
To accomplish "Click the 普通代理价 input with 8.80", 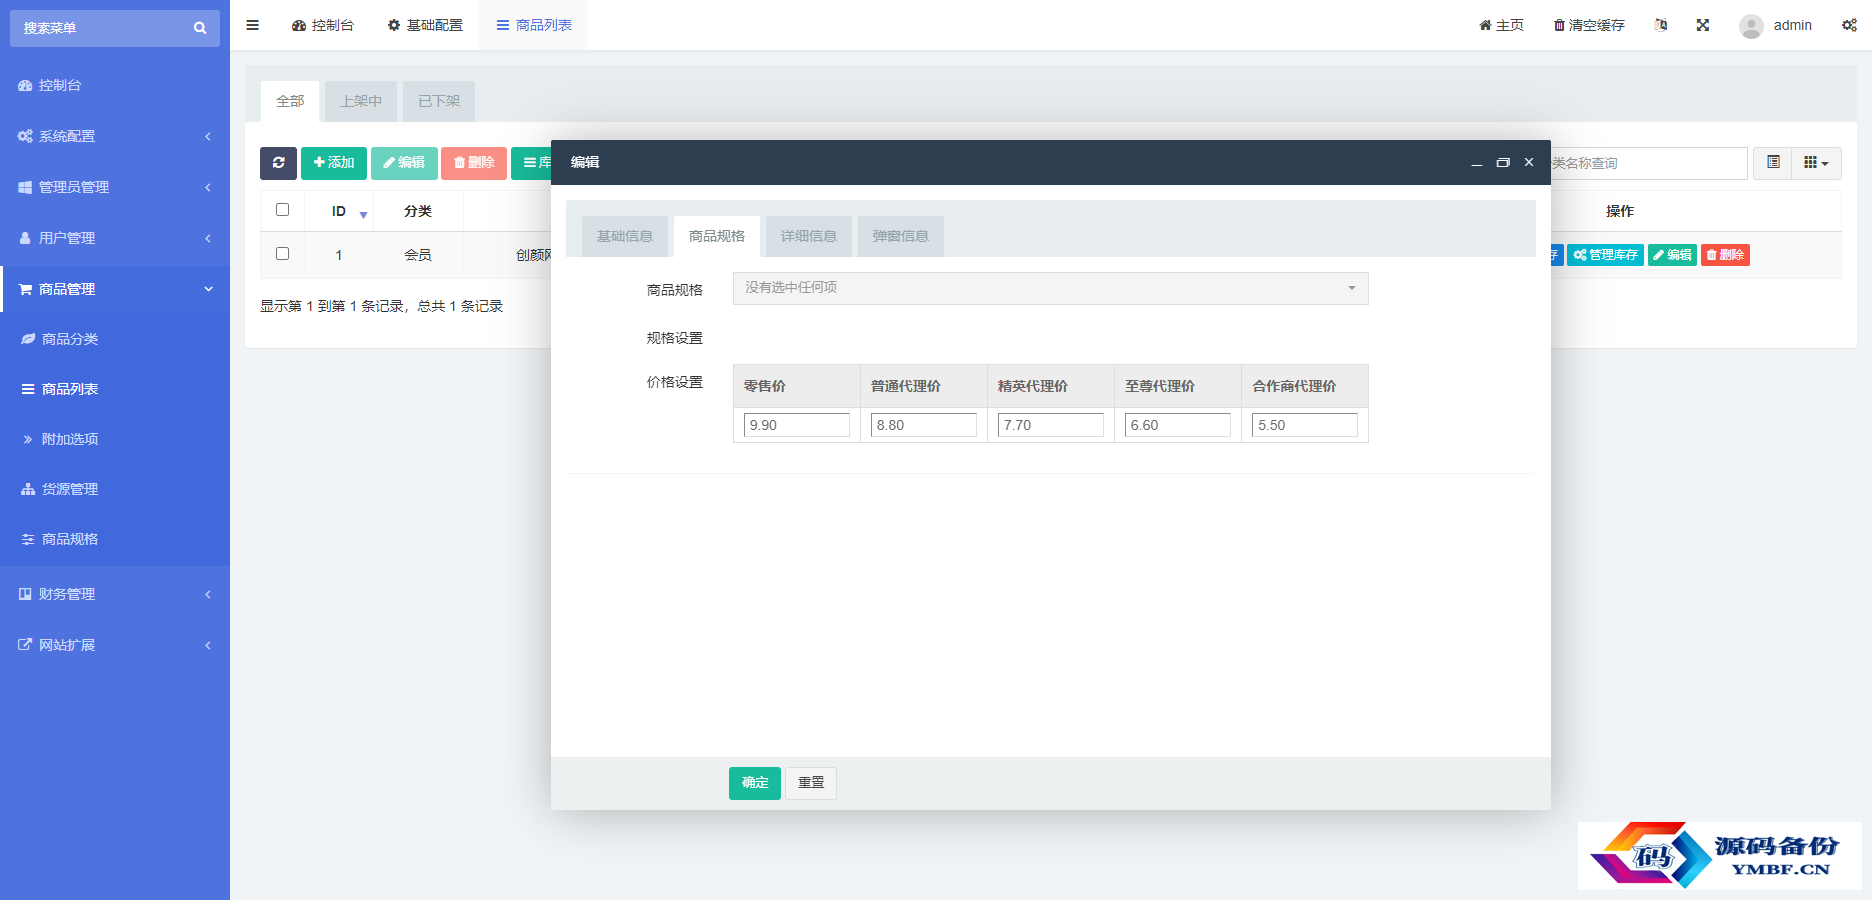I will click(x=924, y=425).
